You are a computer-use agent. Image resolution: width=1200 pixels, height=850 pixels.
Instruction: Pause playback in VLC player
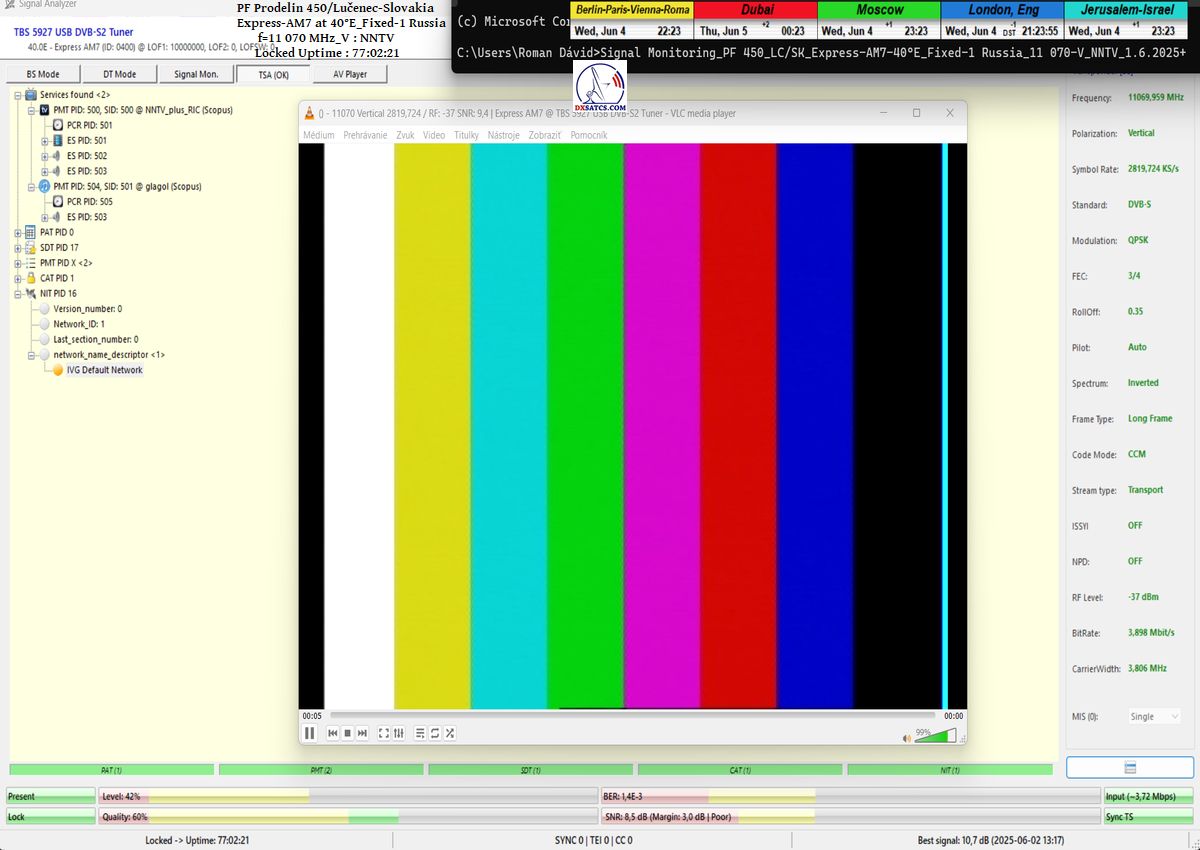click(310, 733)
